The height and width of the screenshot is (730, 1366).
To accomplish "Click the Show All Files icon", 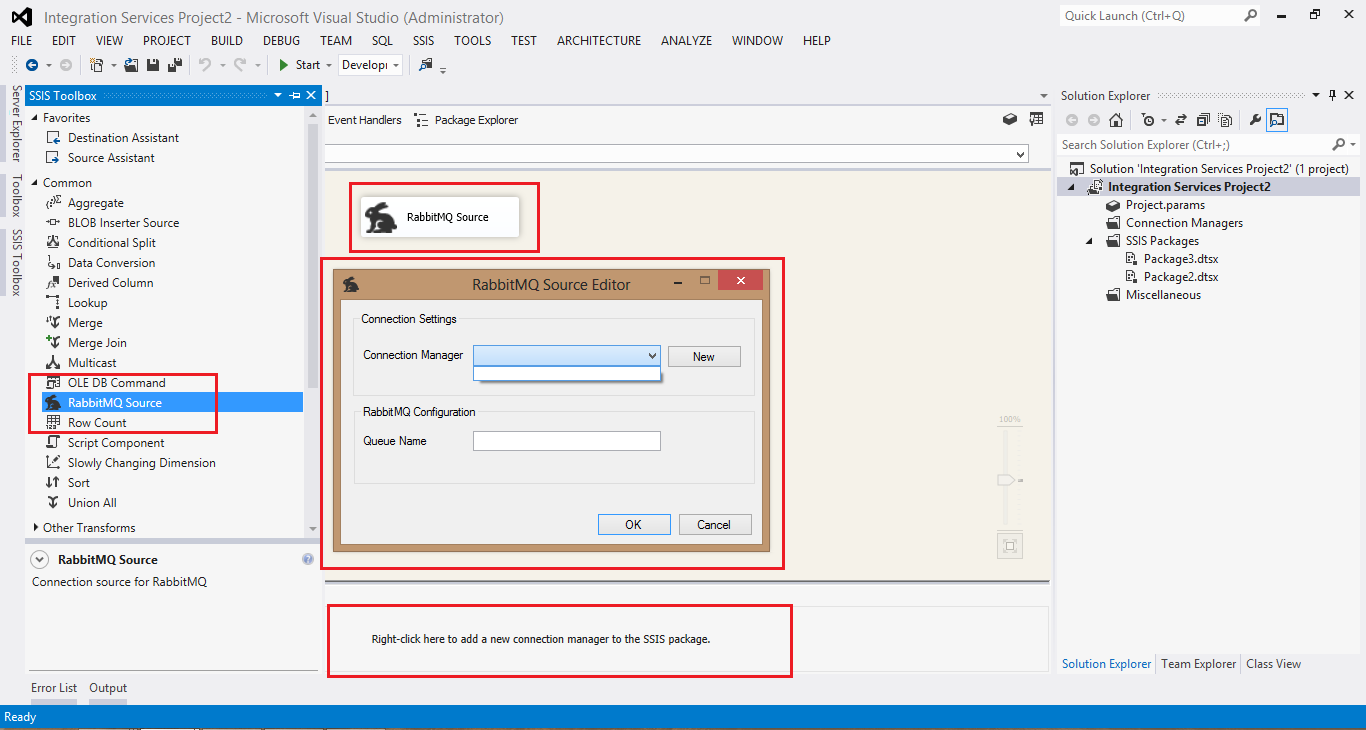I will [x=1225, y=120].
